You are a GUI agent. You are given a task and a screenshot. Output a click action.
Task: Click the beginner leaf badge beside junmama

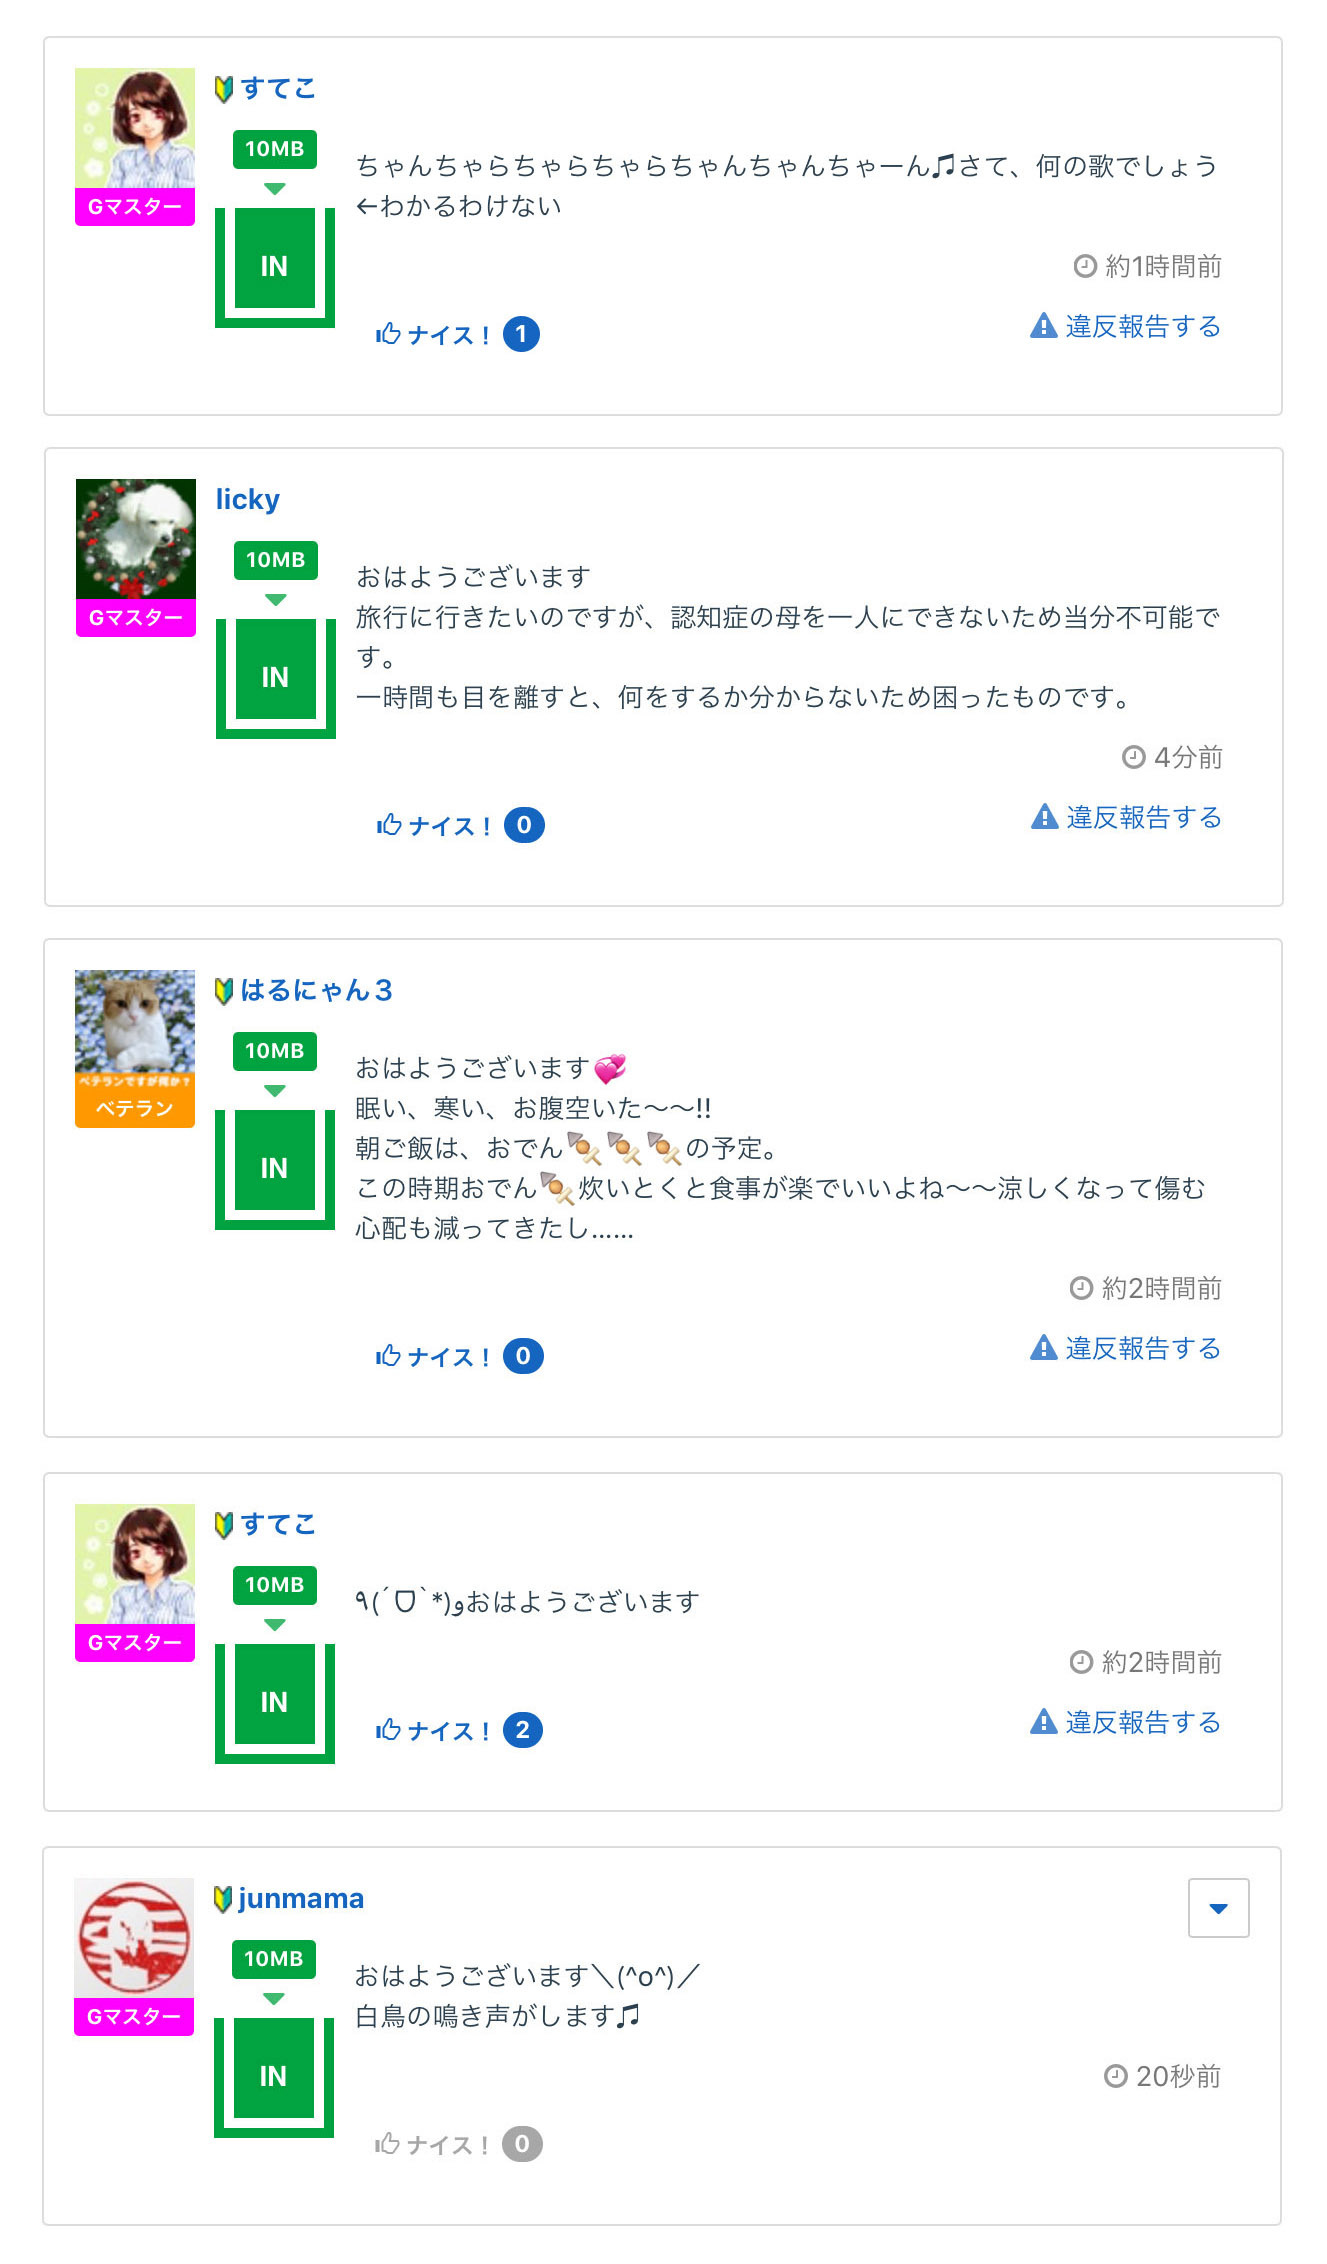[223, 1899]
